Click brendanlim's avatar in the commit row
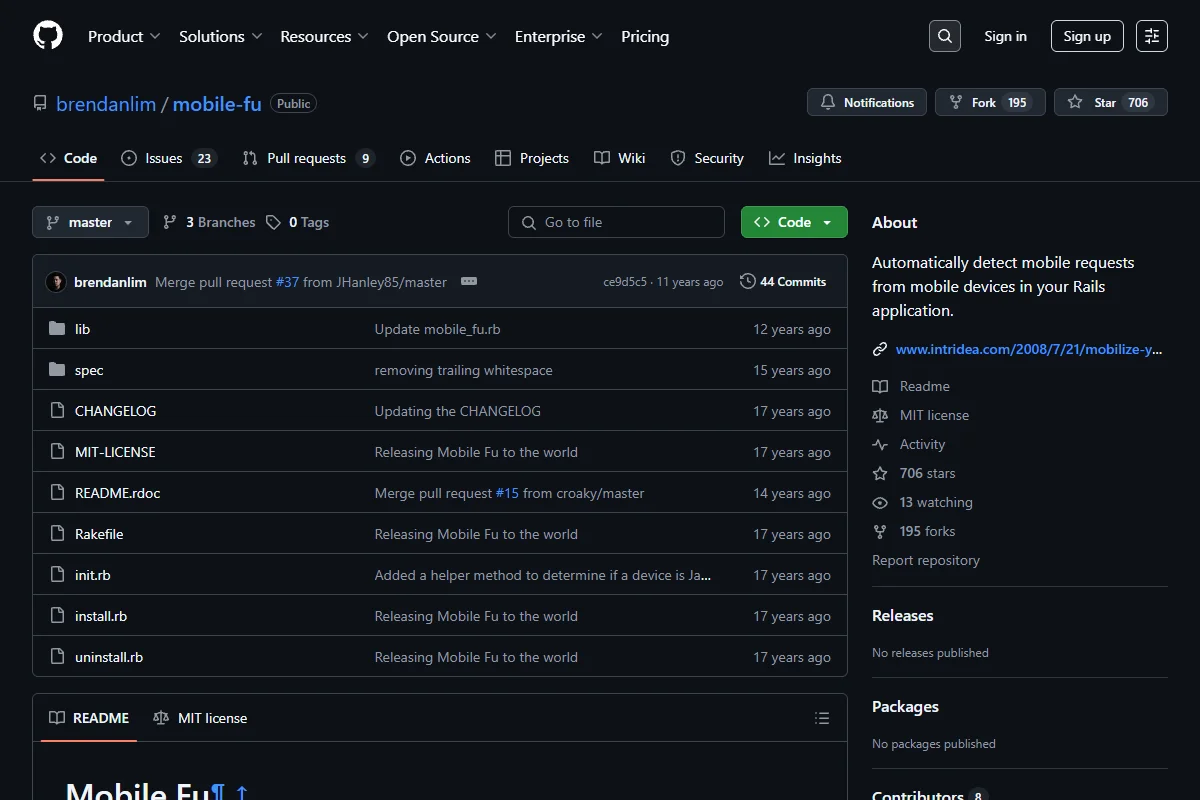This screenshot has height=800, width=1200. tap(56, 282)
